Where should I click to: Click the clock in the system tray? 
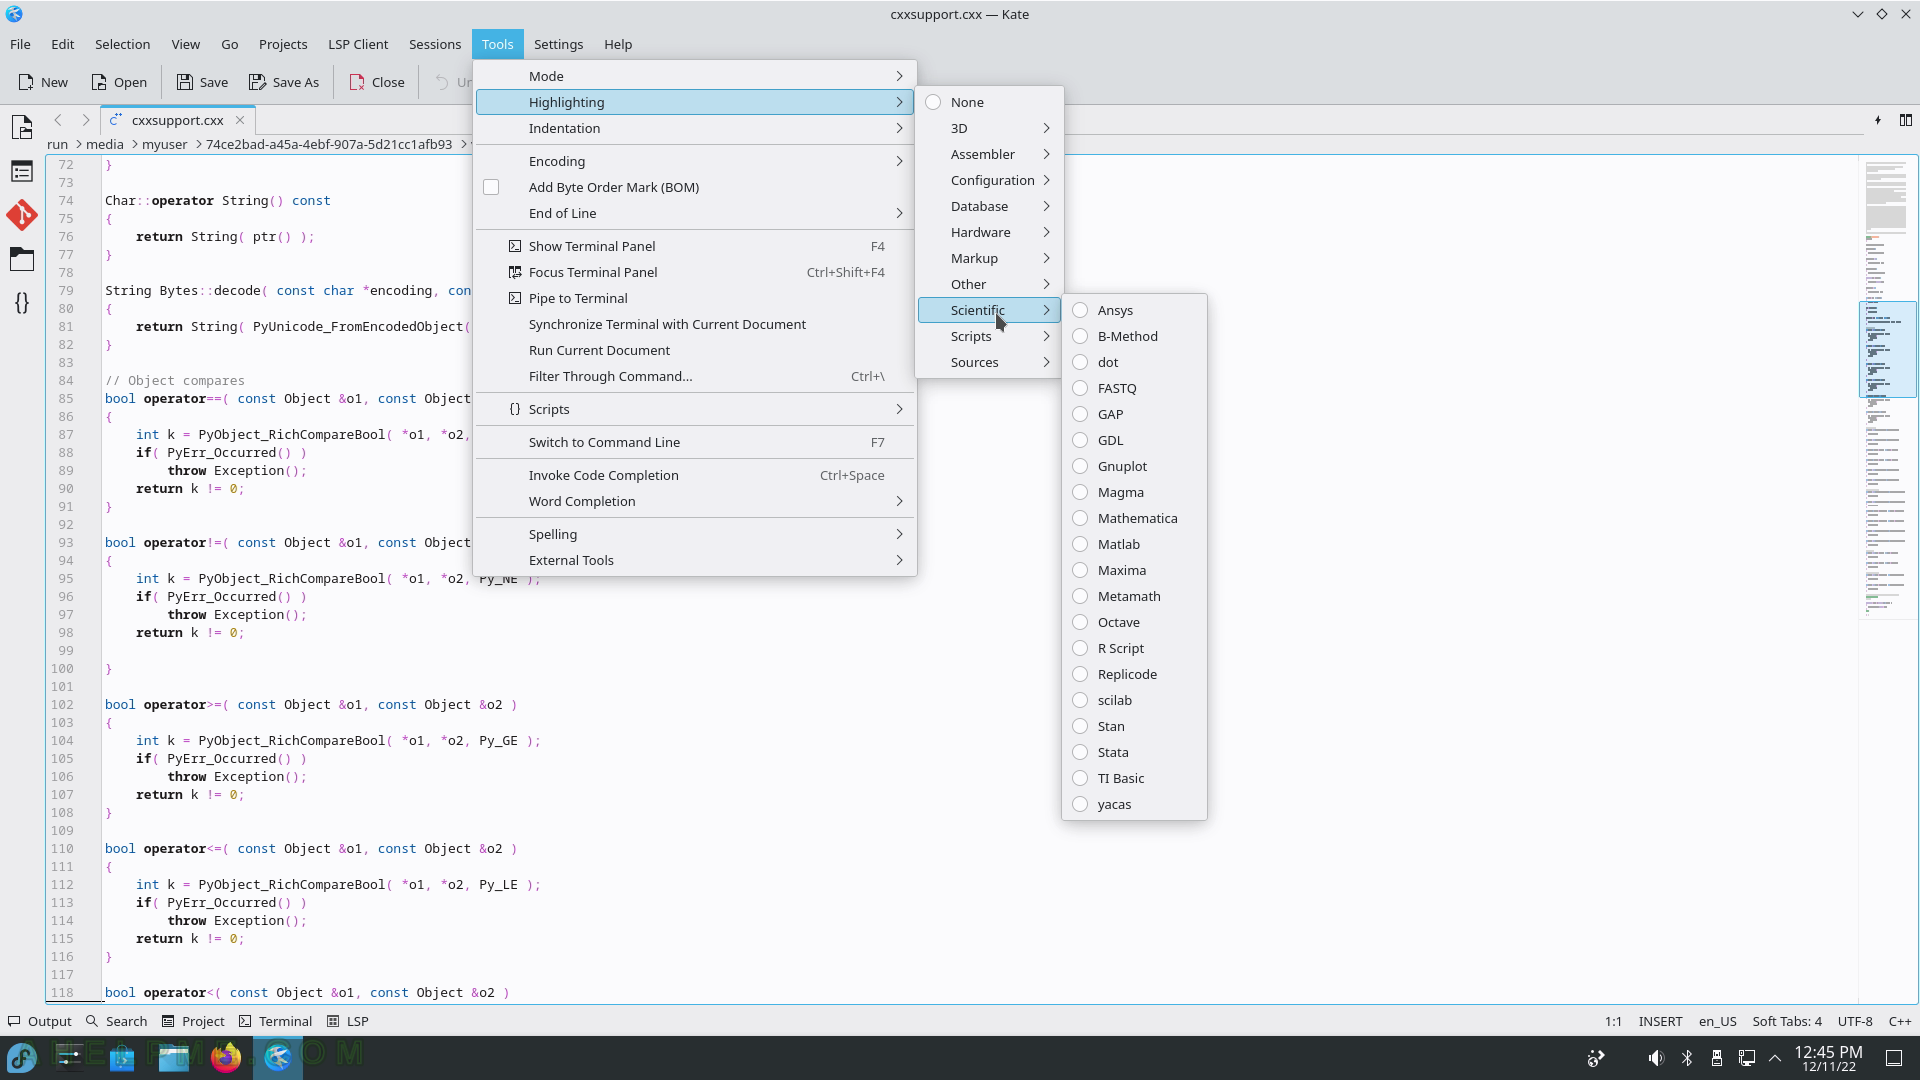(1828, 1058)
